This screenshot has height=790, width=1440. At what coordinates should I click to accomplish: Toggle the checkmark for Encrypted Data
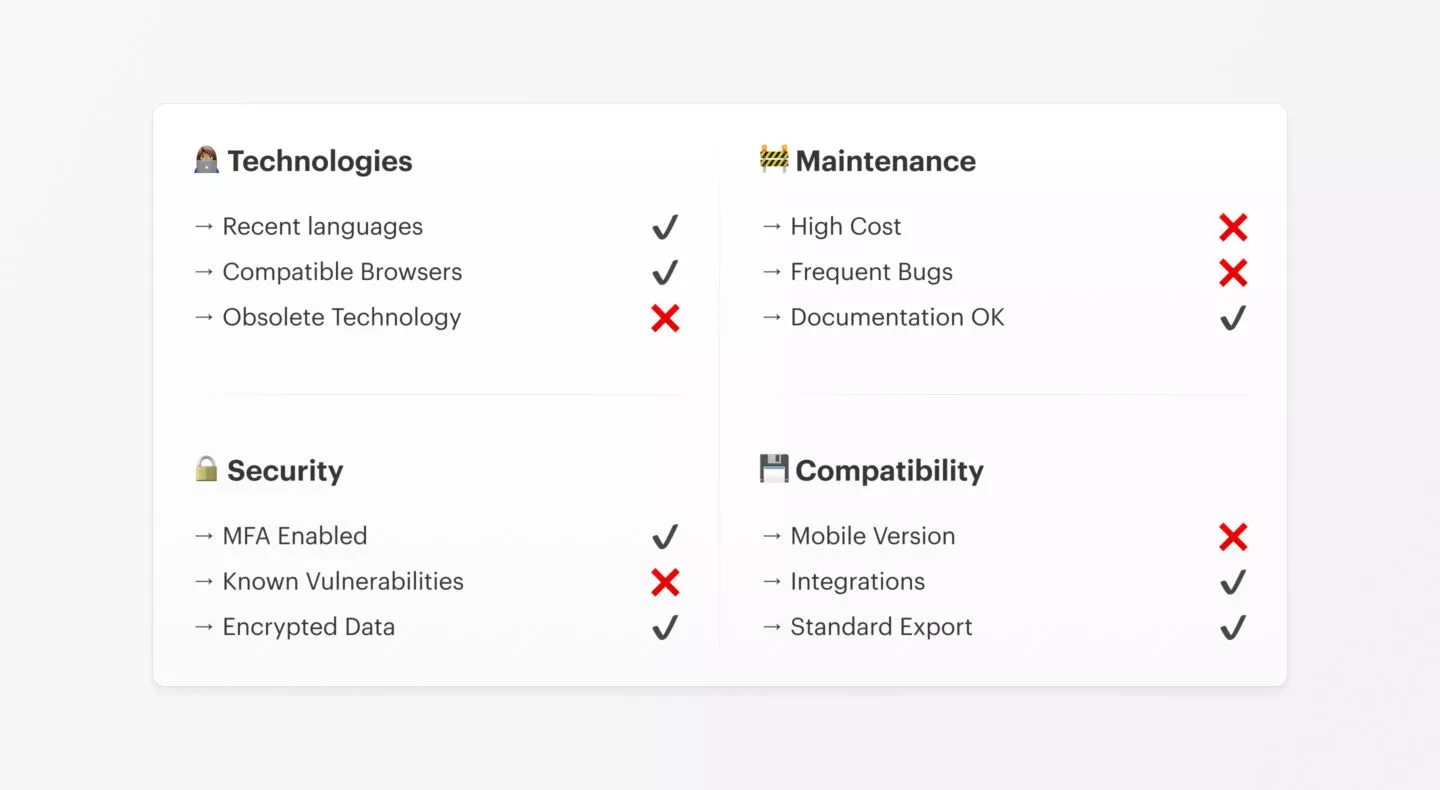(x=665, y=627)
